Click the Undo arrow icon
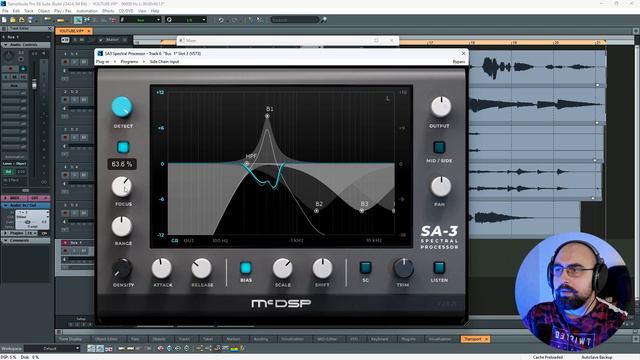 tap(221, 20)
